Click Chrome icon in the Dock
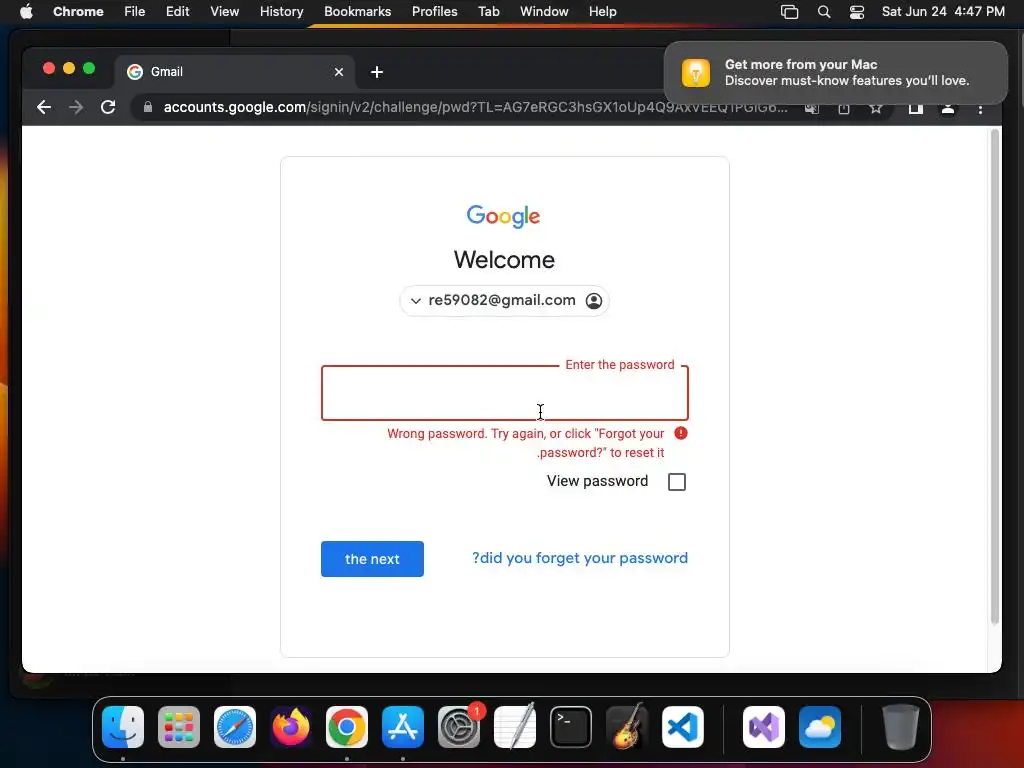Viewport: 1024px width, 768px height. tap(347, 727)
